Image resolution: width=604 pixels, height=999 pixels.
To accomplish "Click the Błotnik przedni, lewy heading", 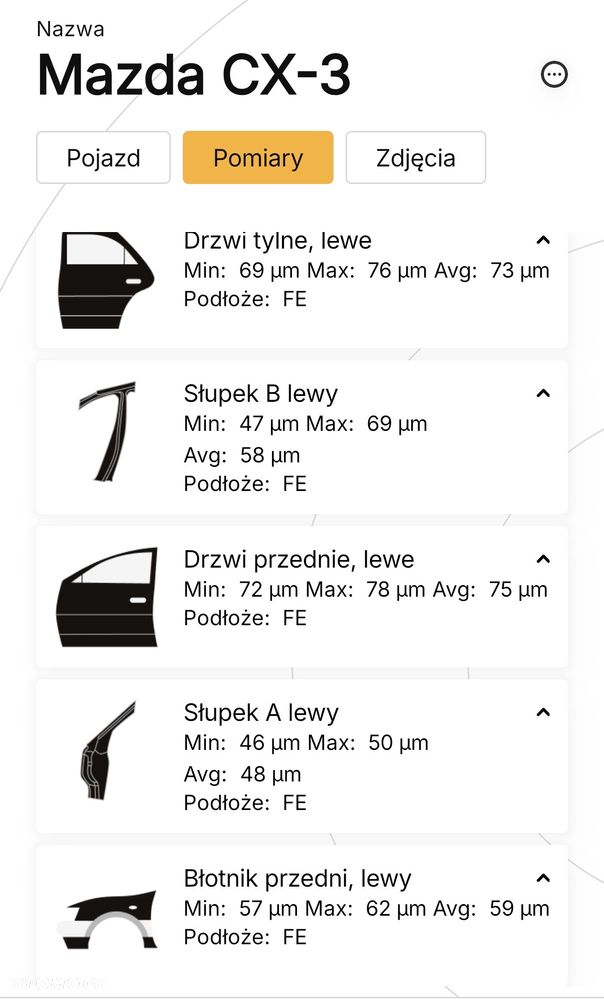I will click(298, 879).
